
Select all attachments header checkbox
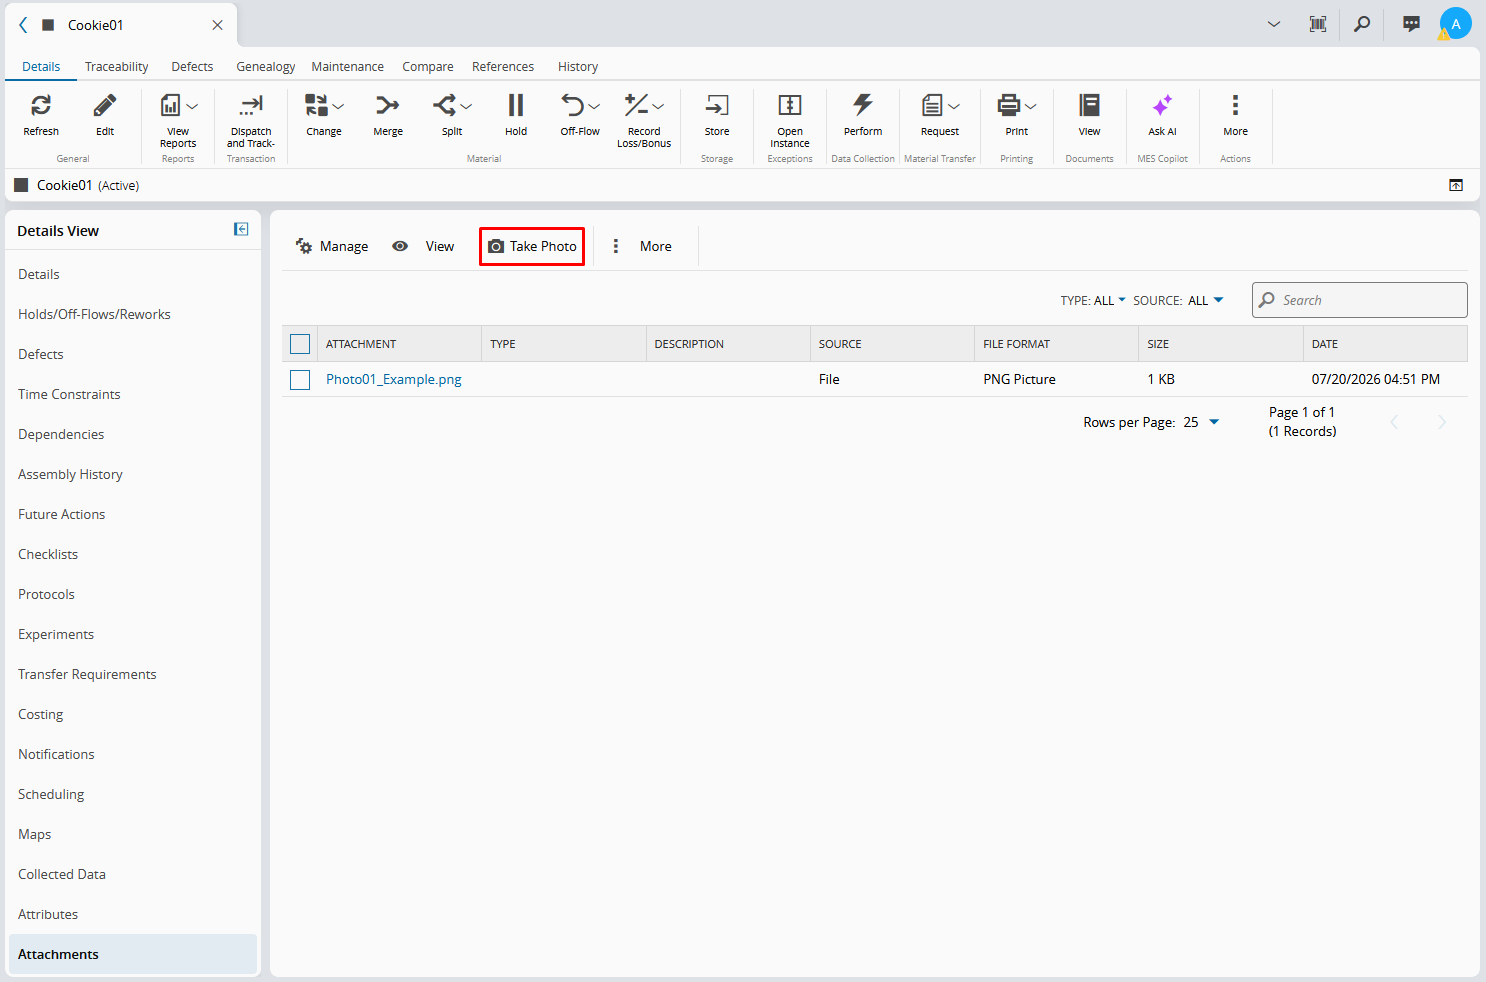300,344
